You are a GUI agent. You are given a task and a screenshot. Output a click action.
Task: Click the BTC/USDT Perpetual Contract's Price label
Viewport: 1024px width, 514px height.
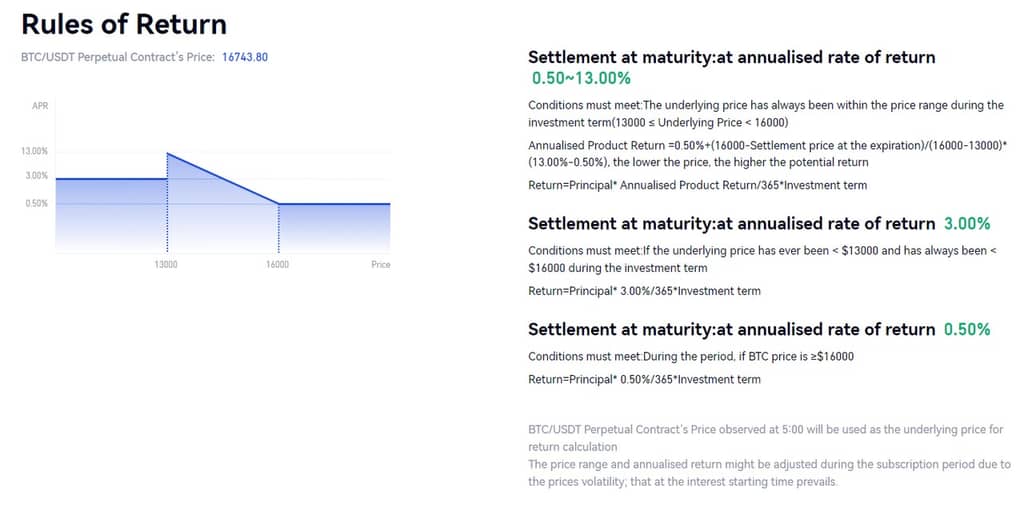(x=118, y=57)
